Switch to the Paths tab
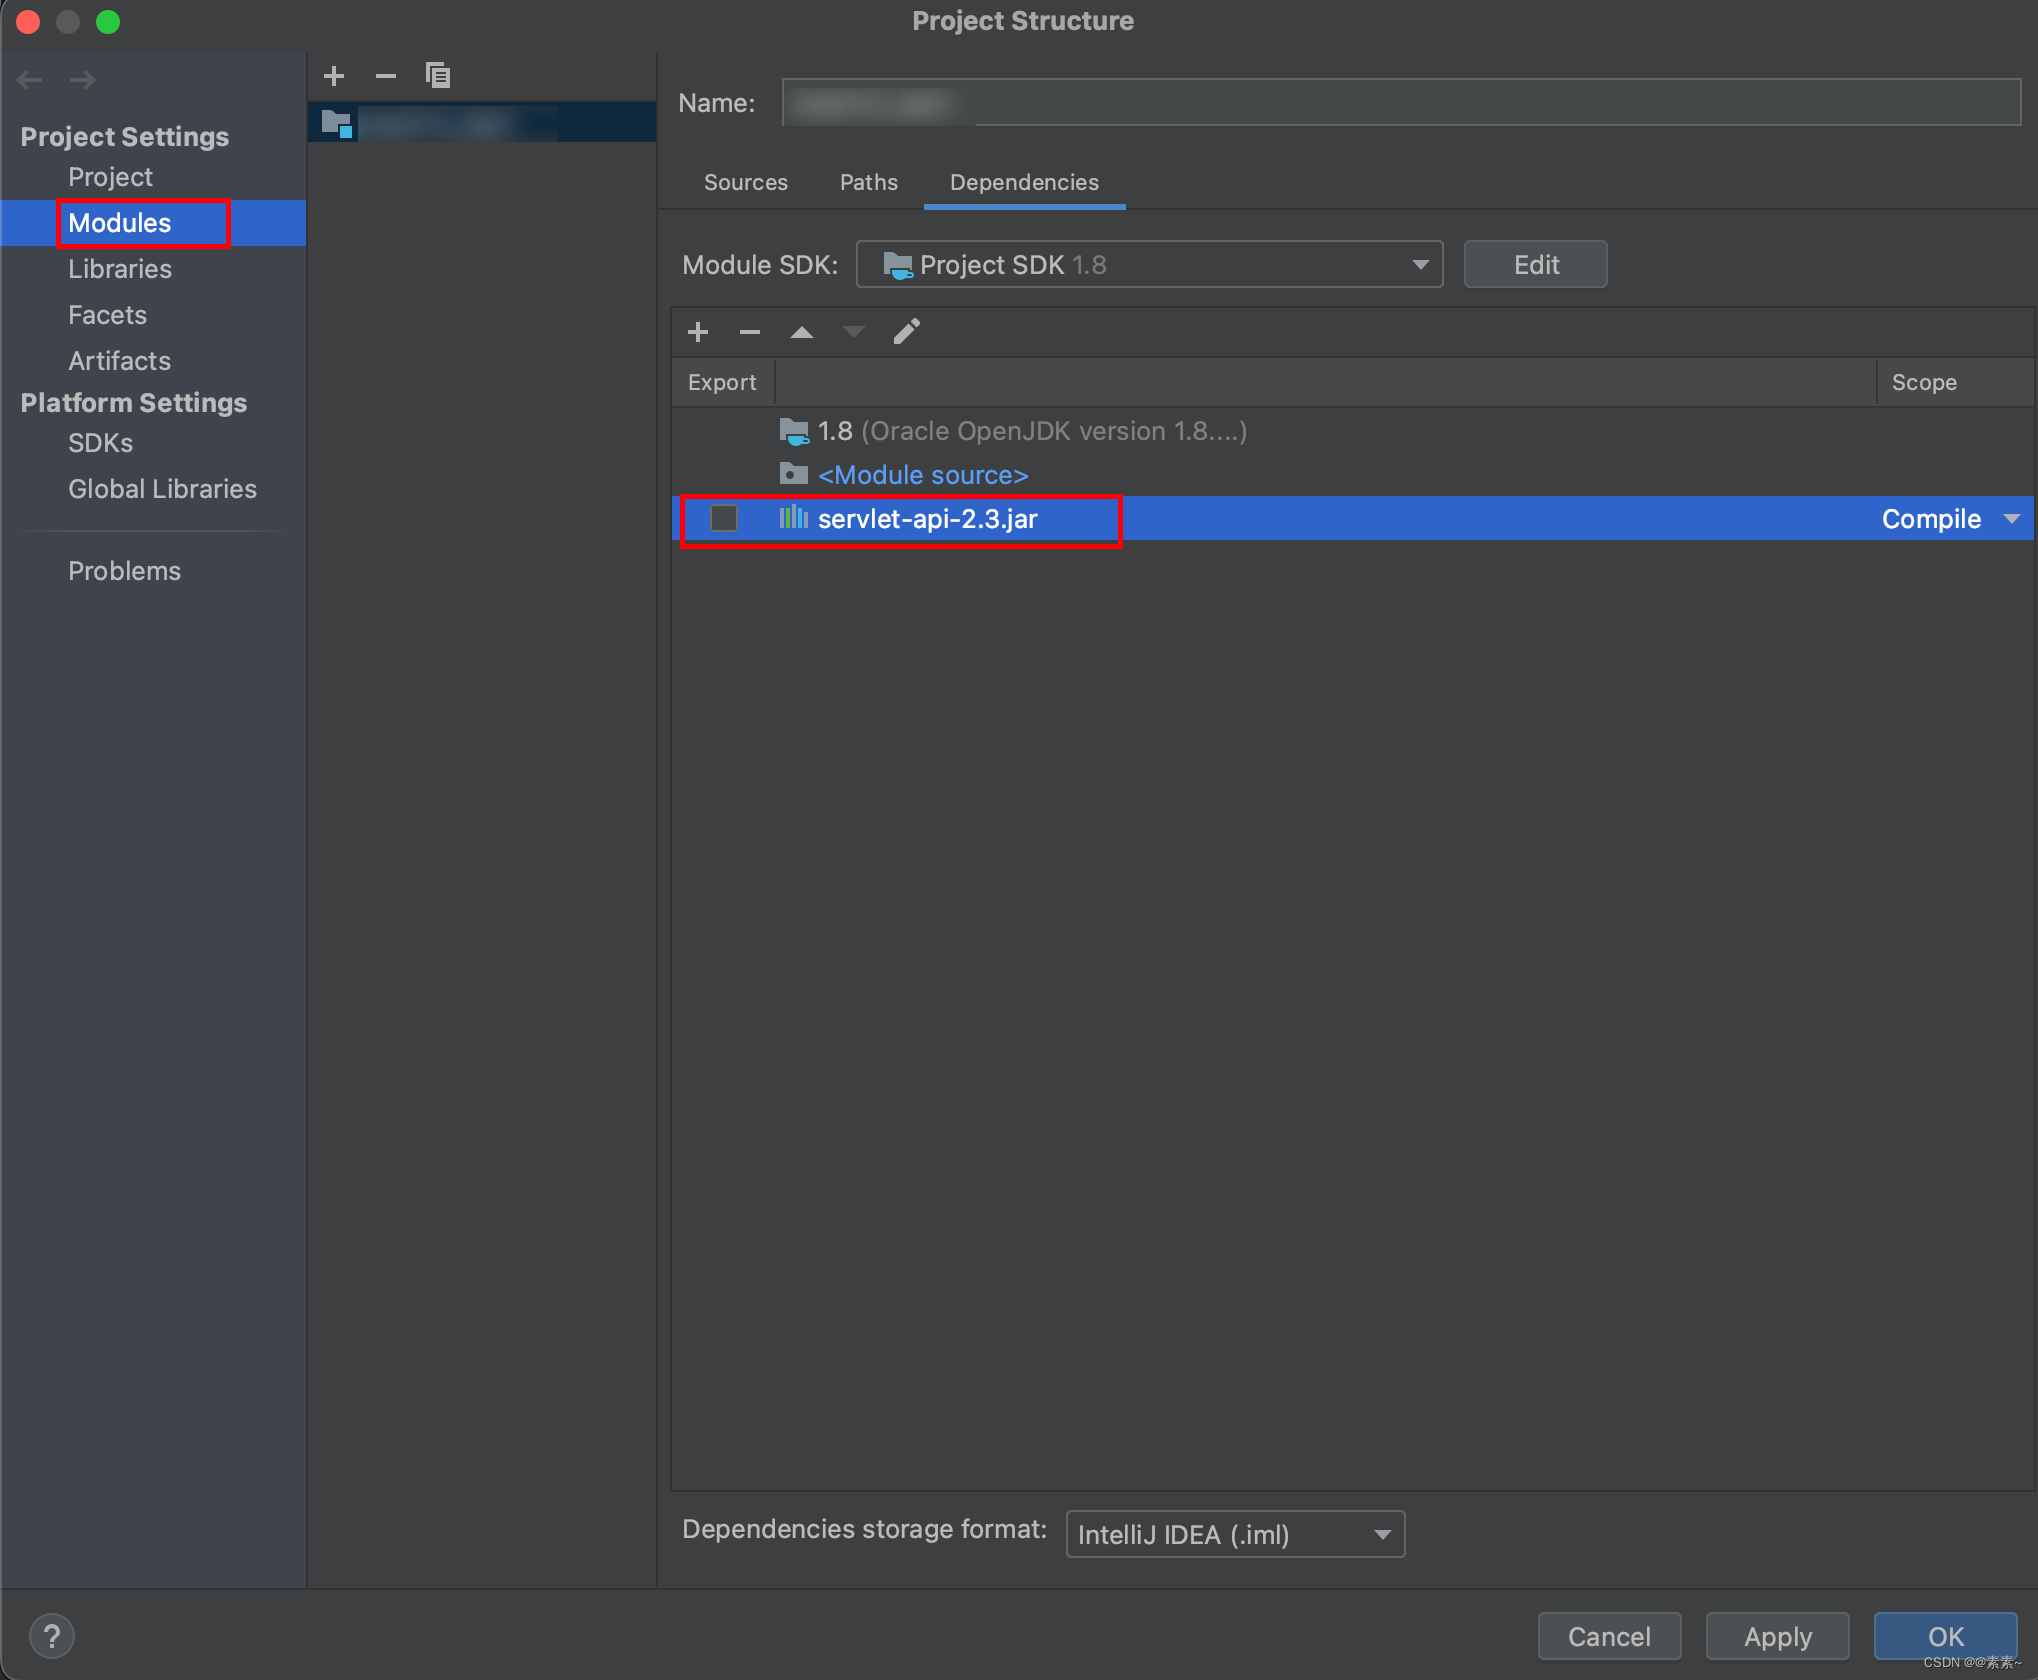The height and width of the screenshot is (1680, 2038). click(869, 182)
